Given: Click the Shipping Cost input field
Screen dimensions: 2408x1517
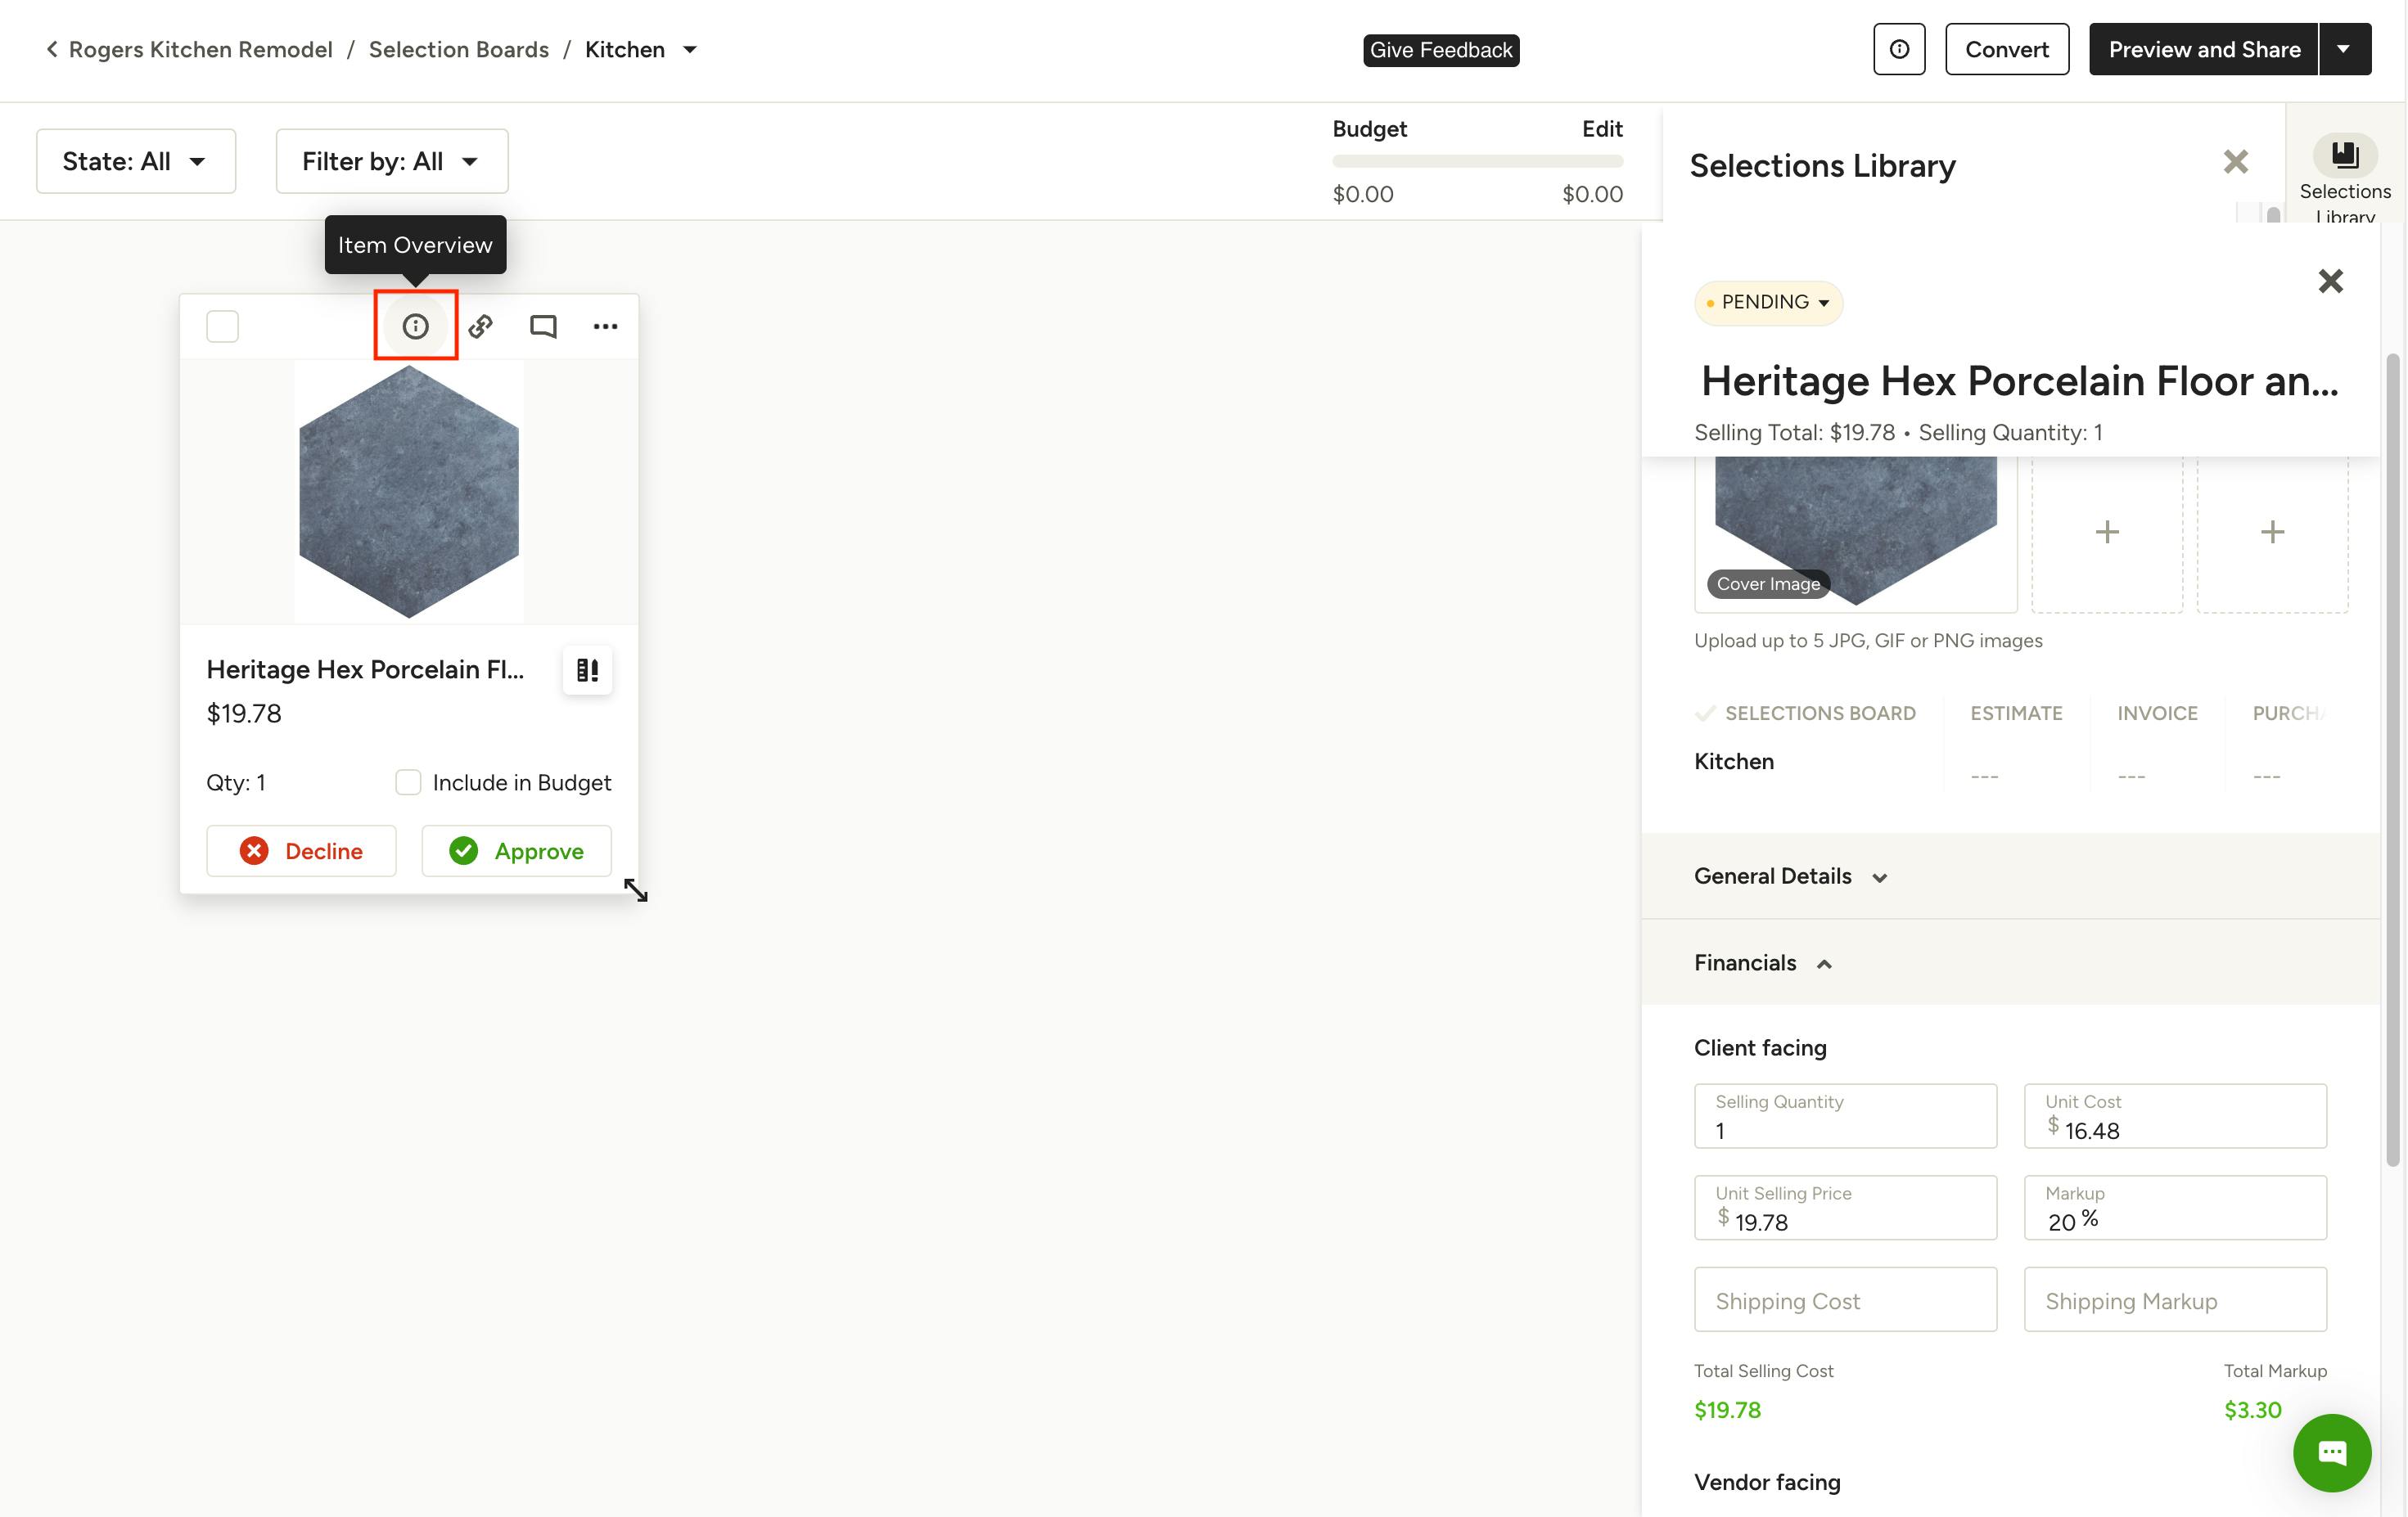Looking at the screenshot, I should pyautogui.click(x=1845, y=1300).
